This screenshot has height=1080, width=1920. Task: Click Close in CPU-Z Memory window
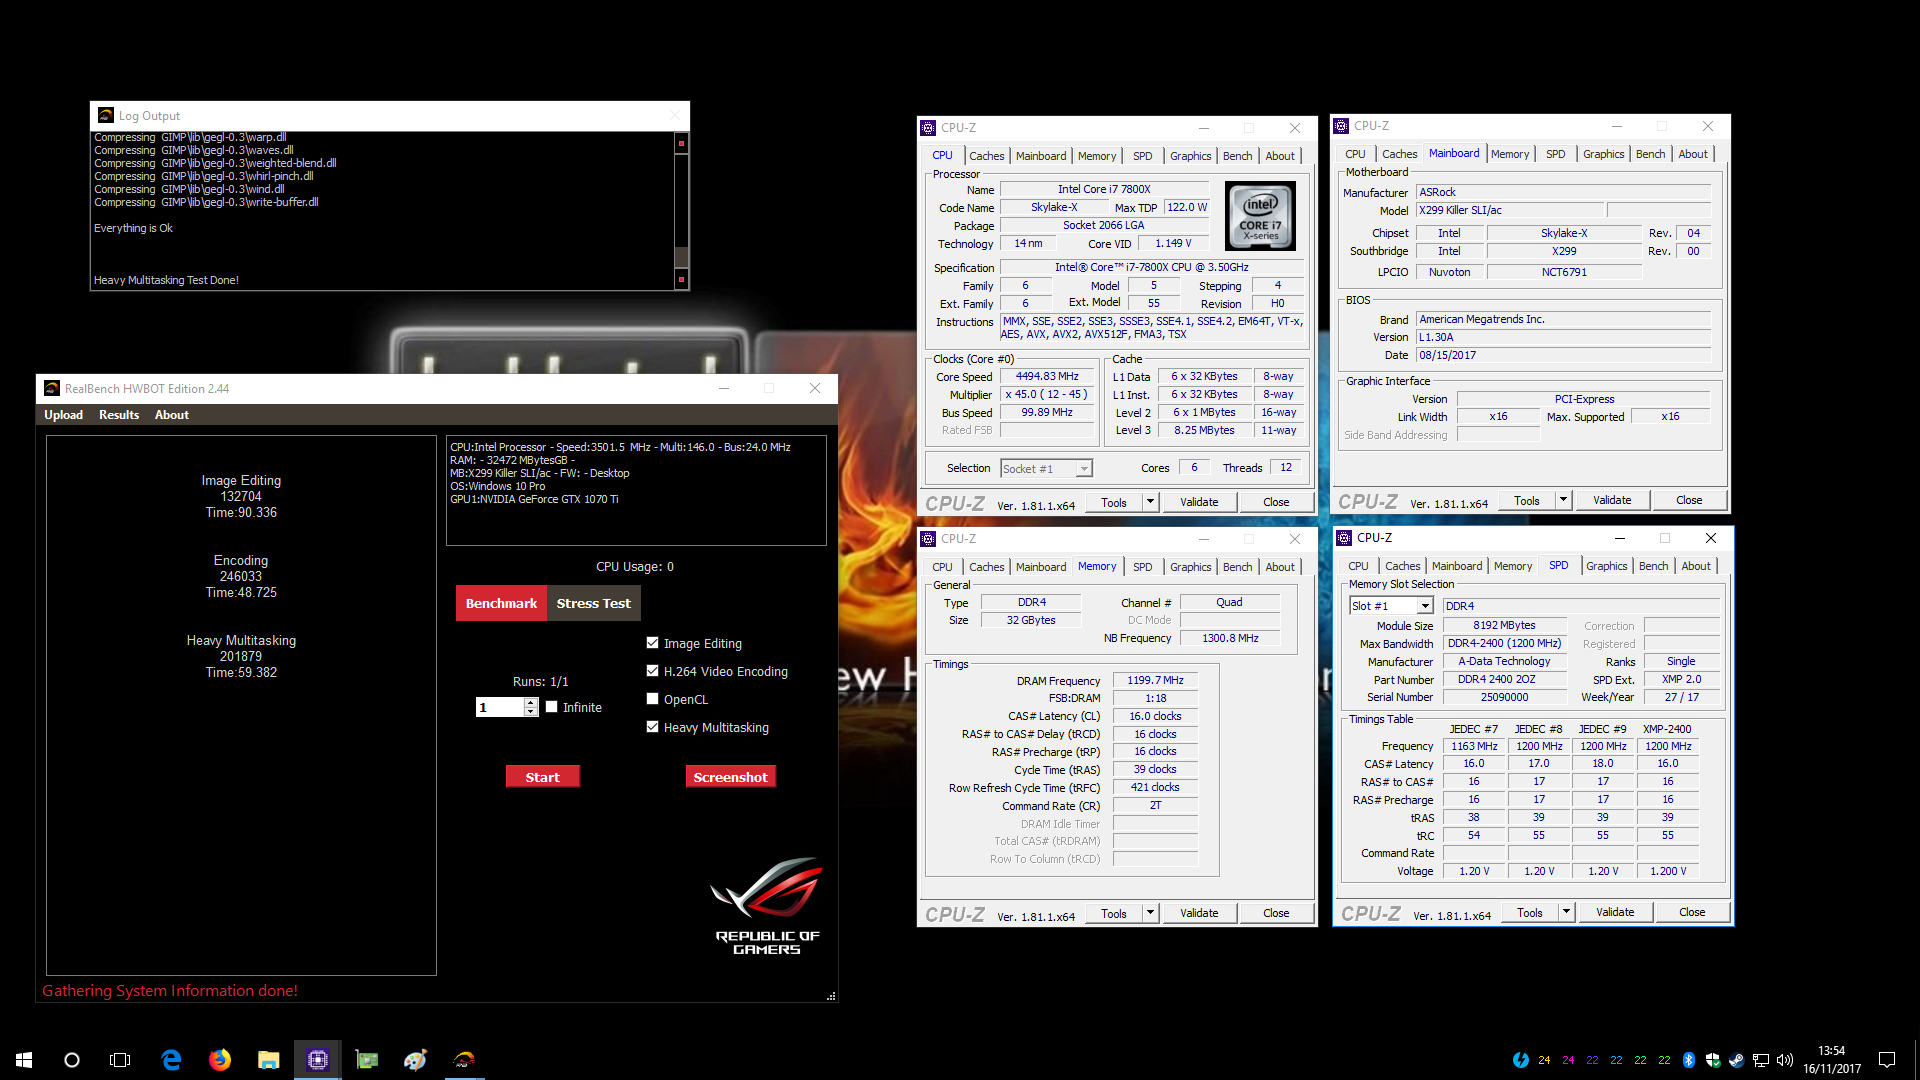tap(1276, 913)
